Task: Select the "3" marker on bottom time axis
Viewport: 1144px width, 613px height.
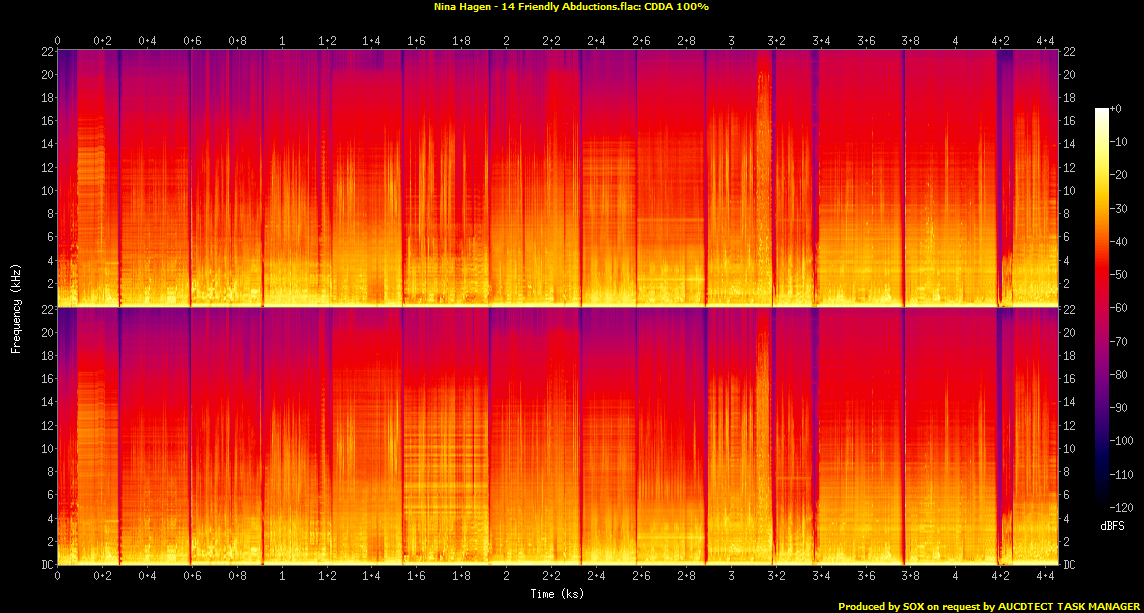Action: [x=732, y=578]
